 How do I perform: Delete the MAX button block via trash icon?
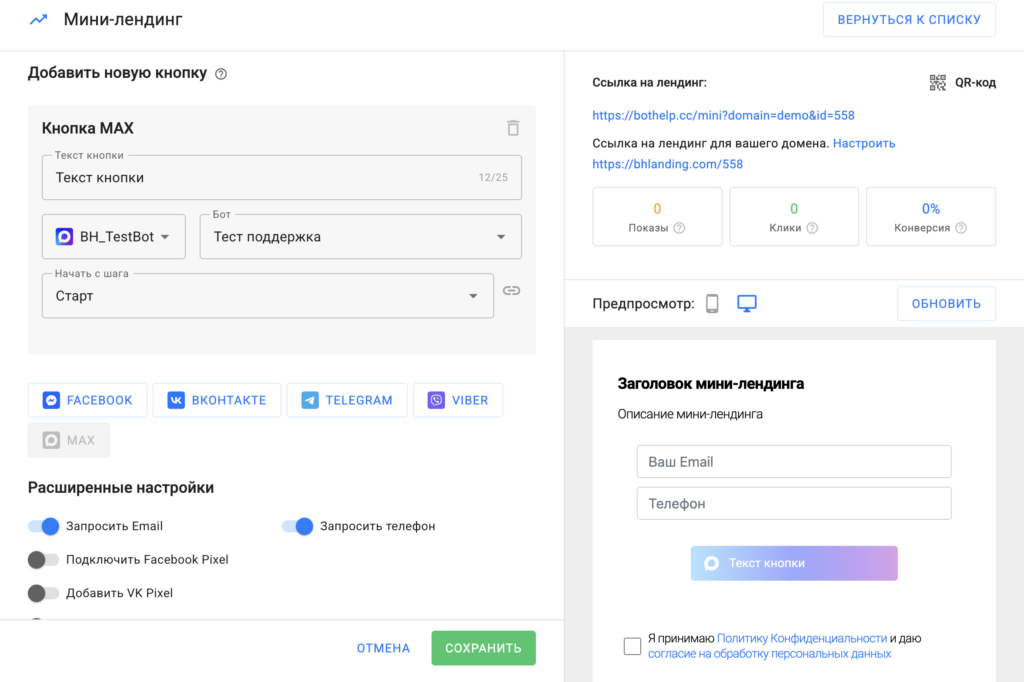click(513, 128)
